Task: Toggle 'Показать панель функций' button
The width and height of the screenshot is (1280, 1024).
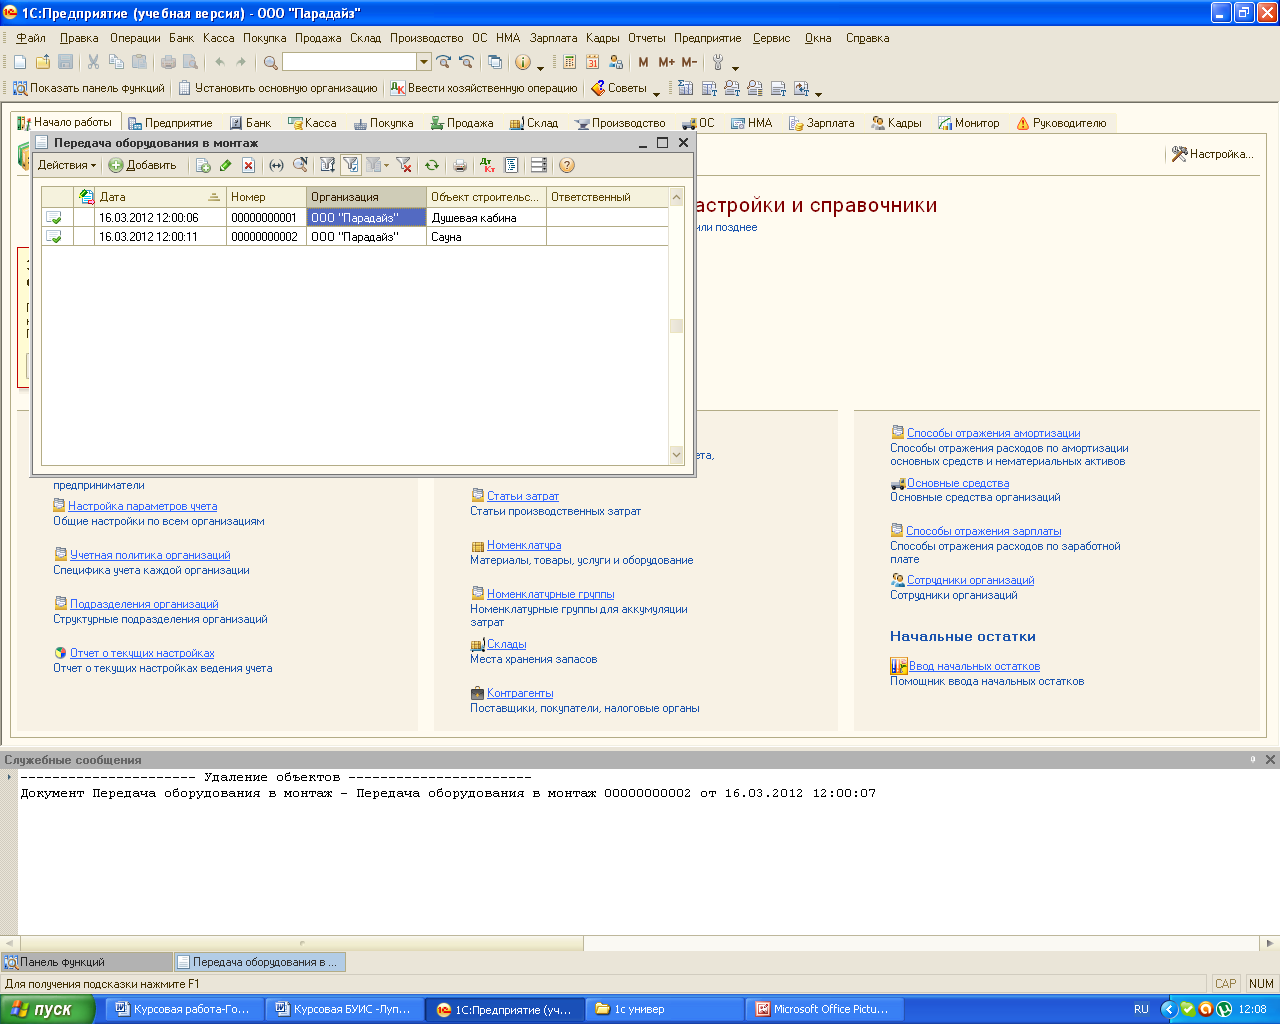Action: pyautogui.click(x=88, y=88)
